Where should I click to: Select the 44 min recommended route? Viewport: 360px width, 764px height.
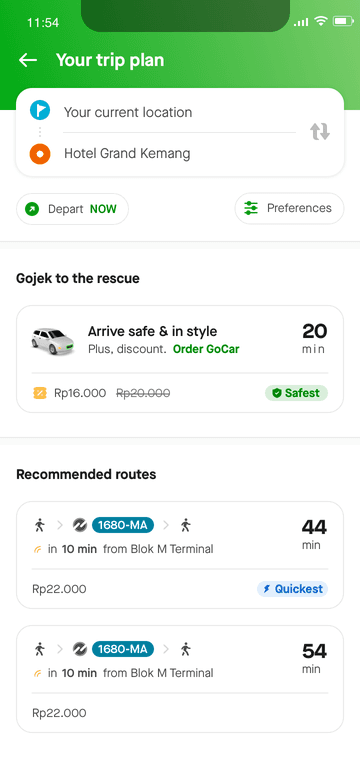point(180,555)
